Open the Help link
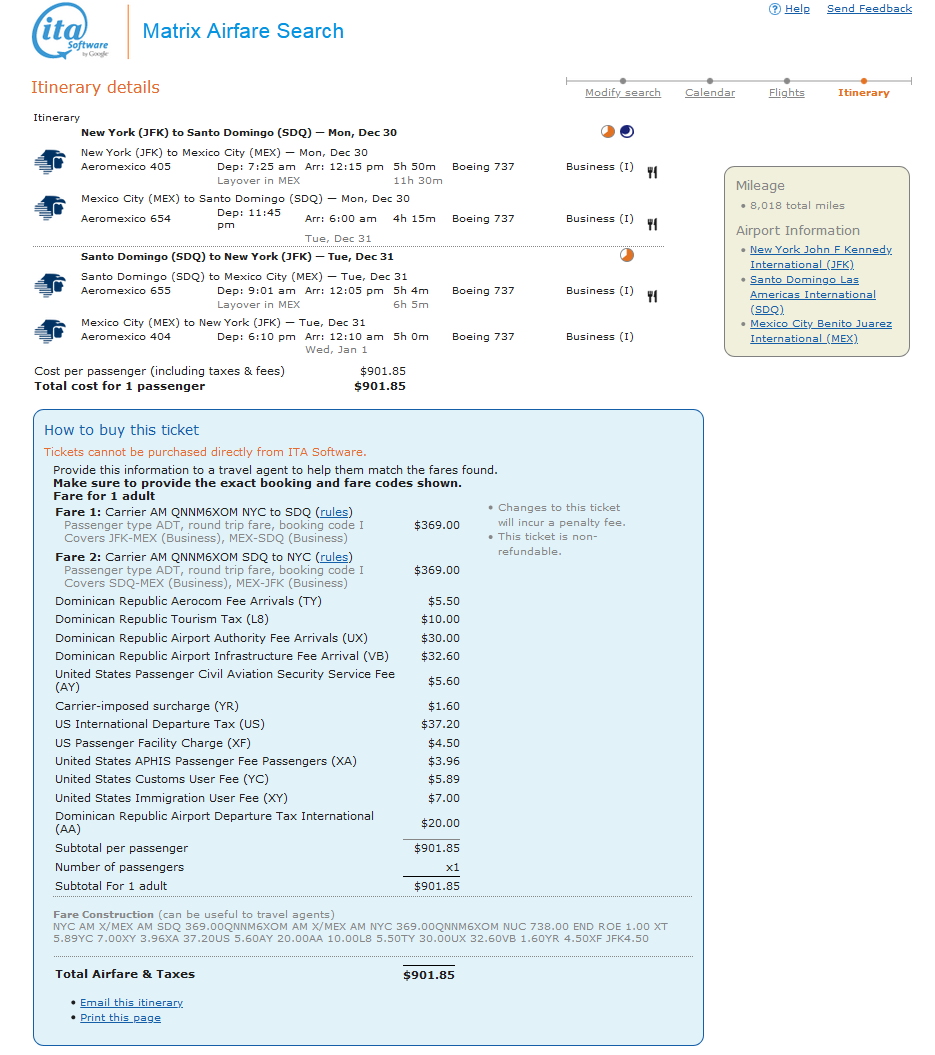Screen dimensions: 935x1055 pos(797,9)
